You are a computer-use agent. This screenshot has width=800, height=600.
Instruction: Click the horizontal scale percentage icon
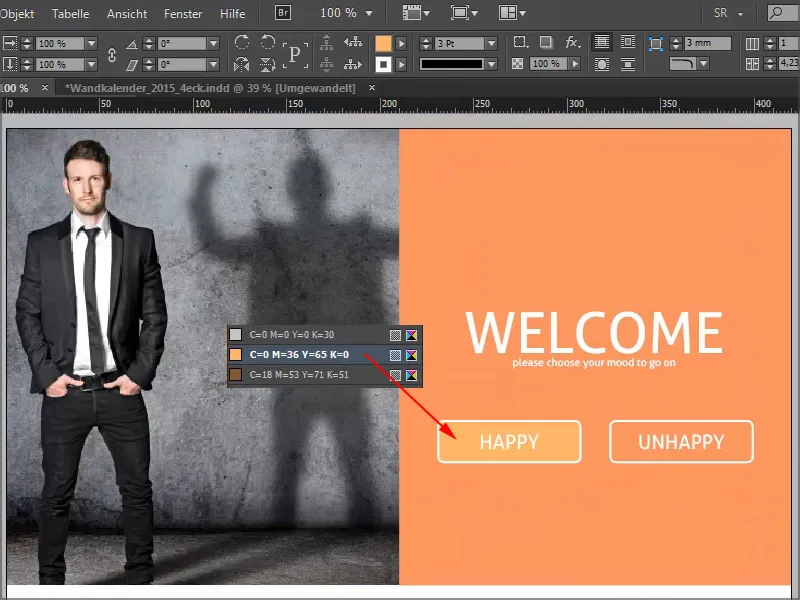(x=10, y=43)
